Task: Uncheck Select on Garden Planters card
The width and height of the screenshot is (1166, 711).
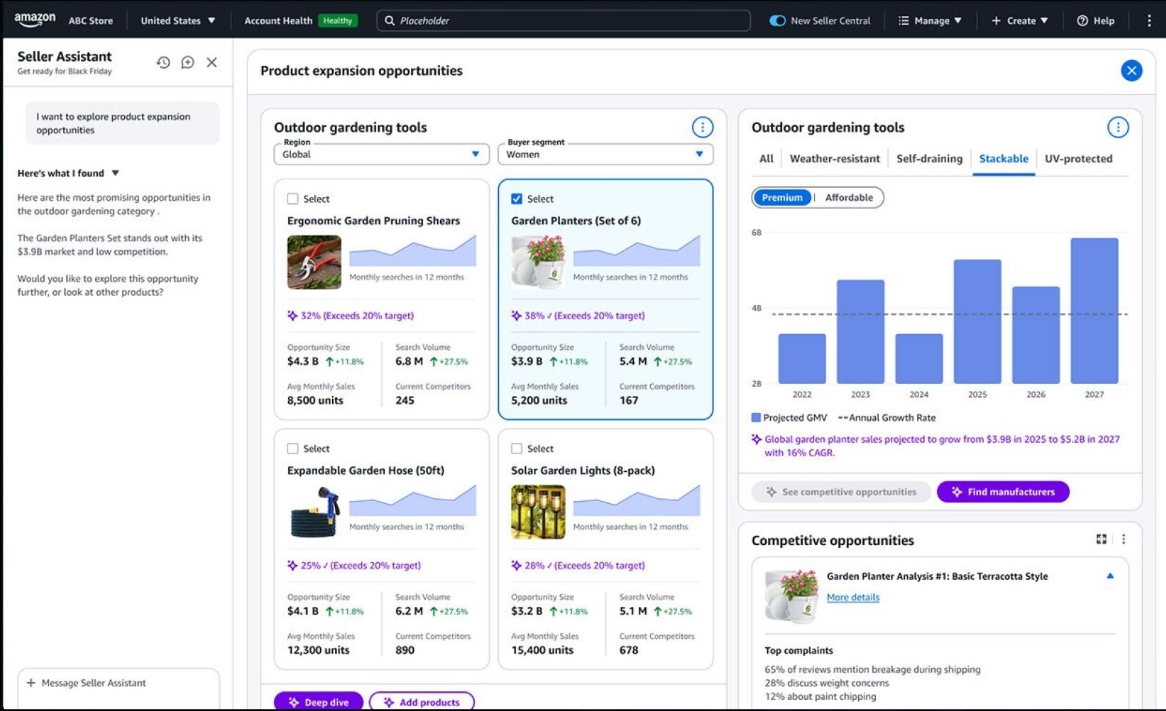Action: point(517,199)
